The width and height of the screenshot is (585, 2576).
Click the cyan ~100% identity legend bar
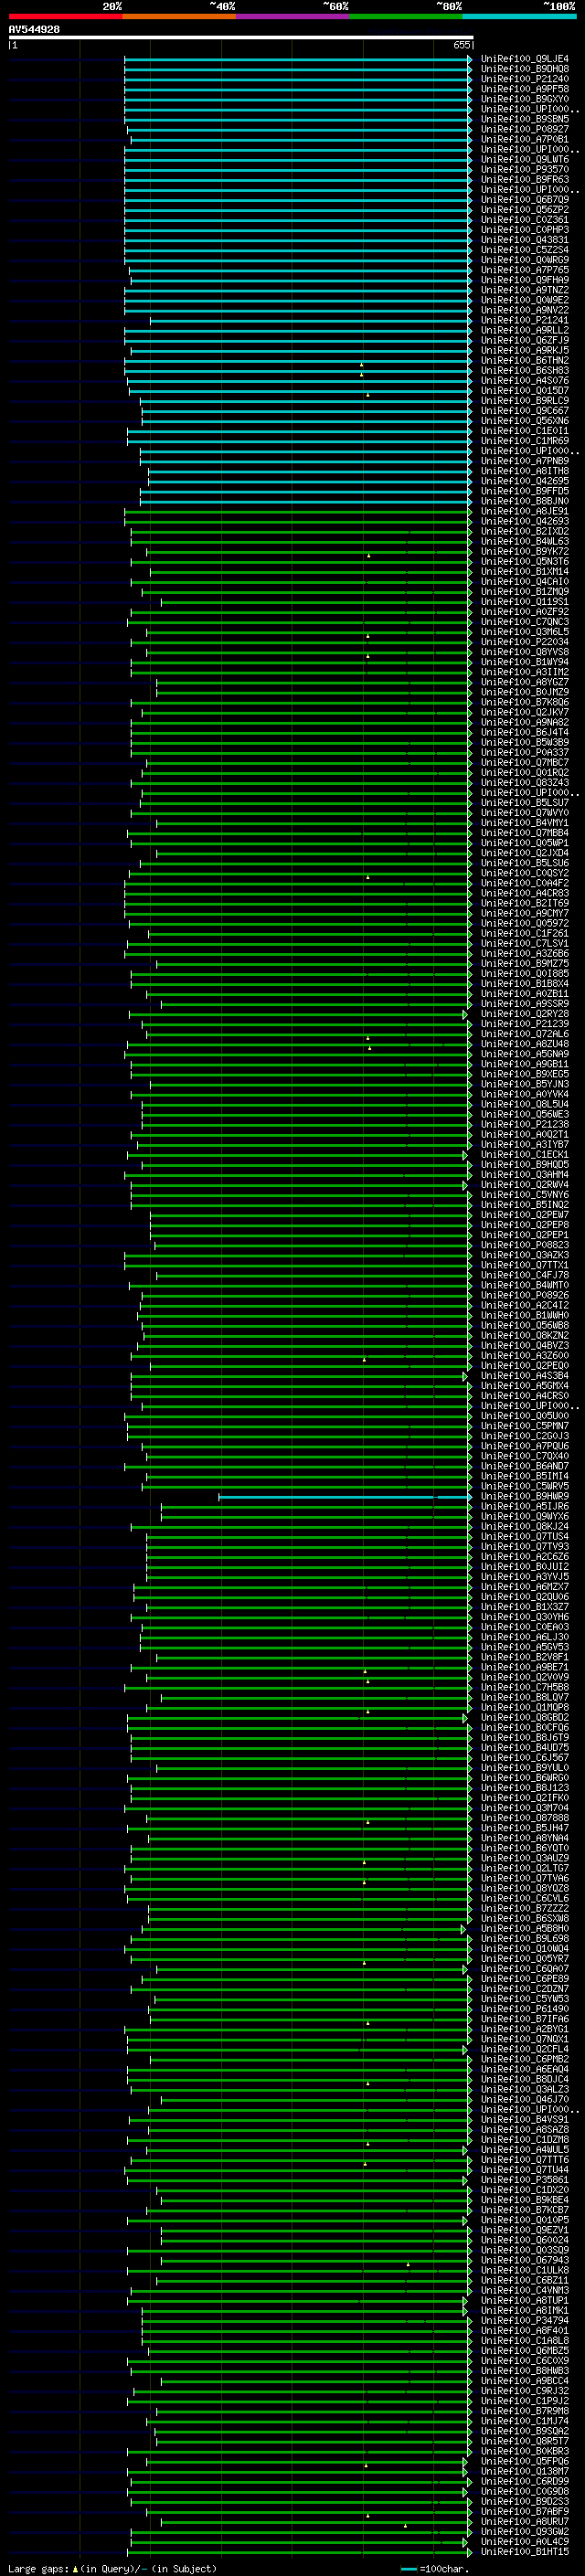click(x=519, y=16)
